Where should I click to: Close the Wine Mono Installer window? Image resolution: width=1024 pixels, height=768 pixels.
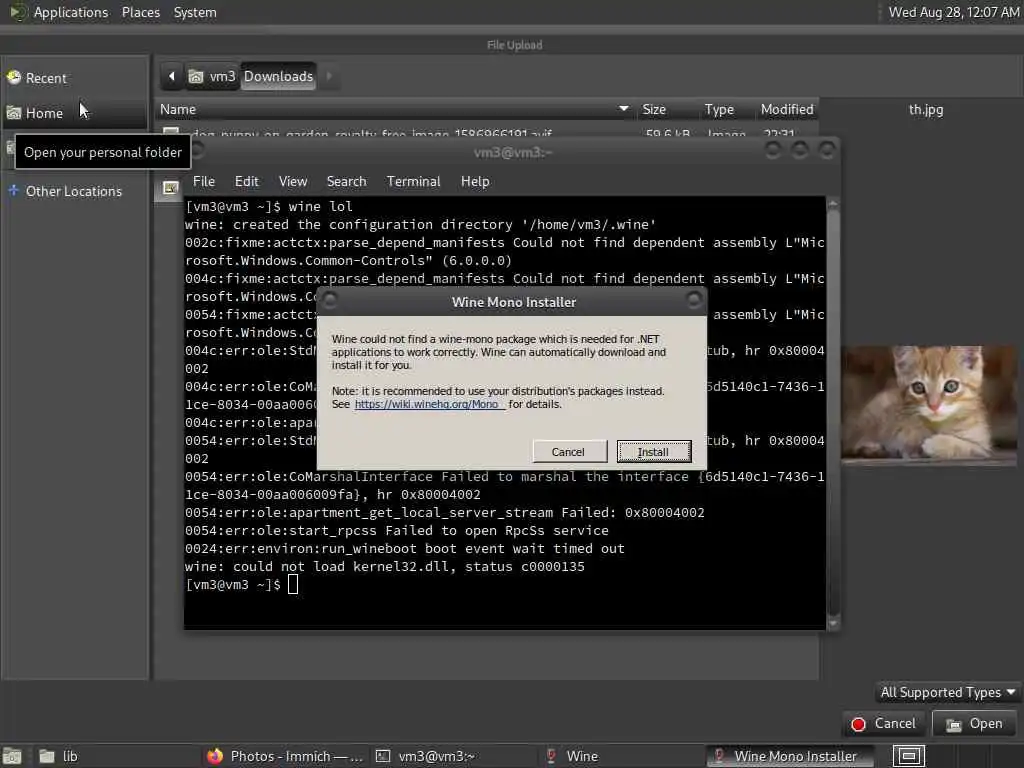(x=694, y=300)
